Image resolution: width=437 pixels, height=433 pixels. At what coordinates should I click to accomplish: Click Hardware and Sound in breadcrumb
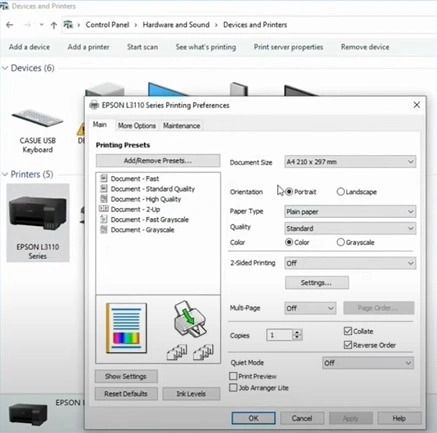click(176, 25)
